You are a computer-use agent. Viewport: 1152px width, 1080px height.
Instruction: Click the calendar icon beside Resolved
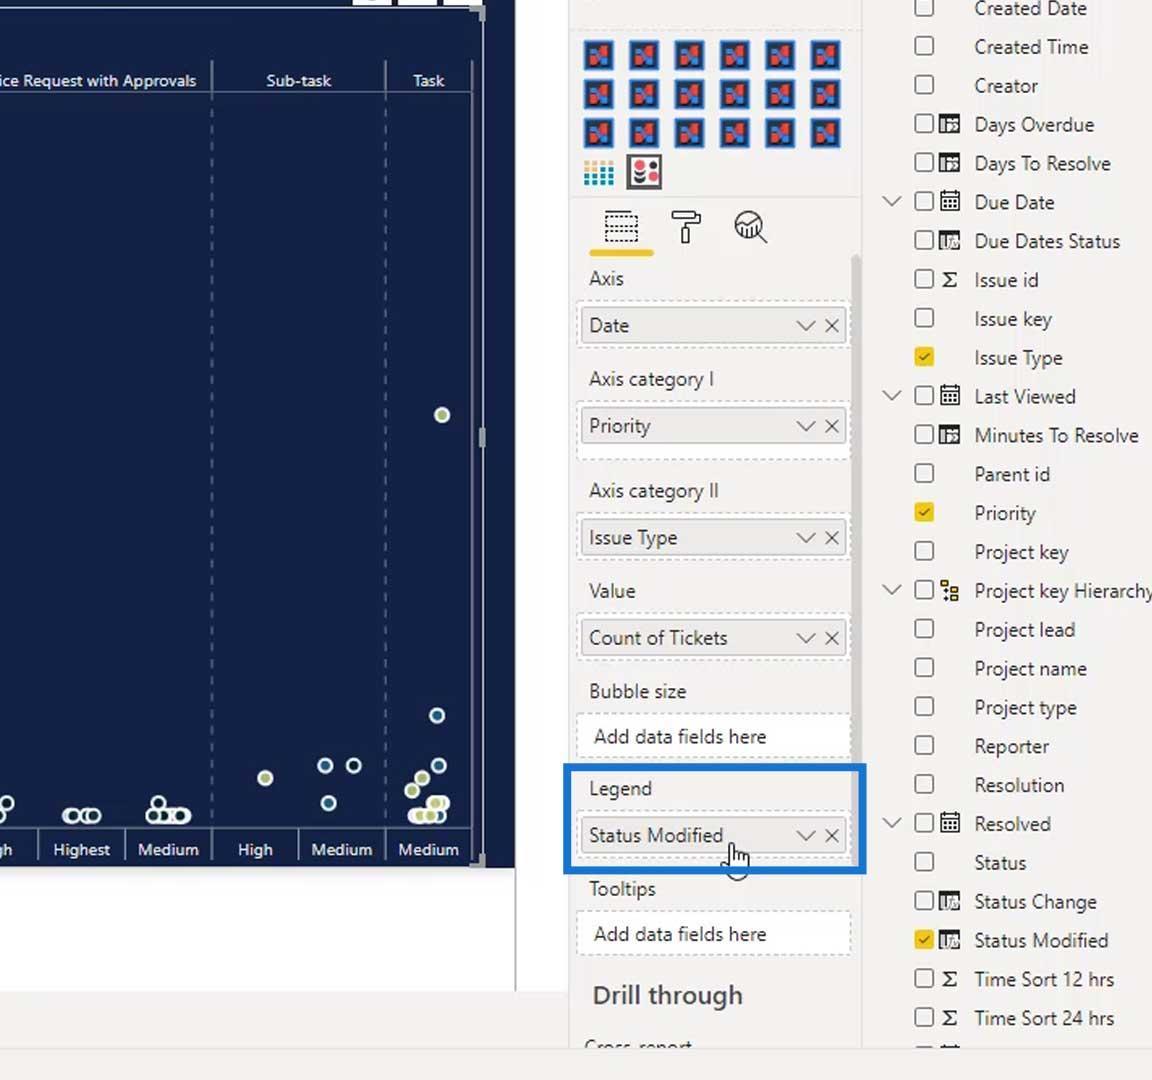click(949, 823)
